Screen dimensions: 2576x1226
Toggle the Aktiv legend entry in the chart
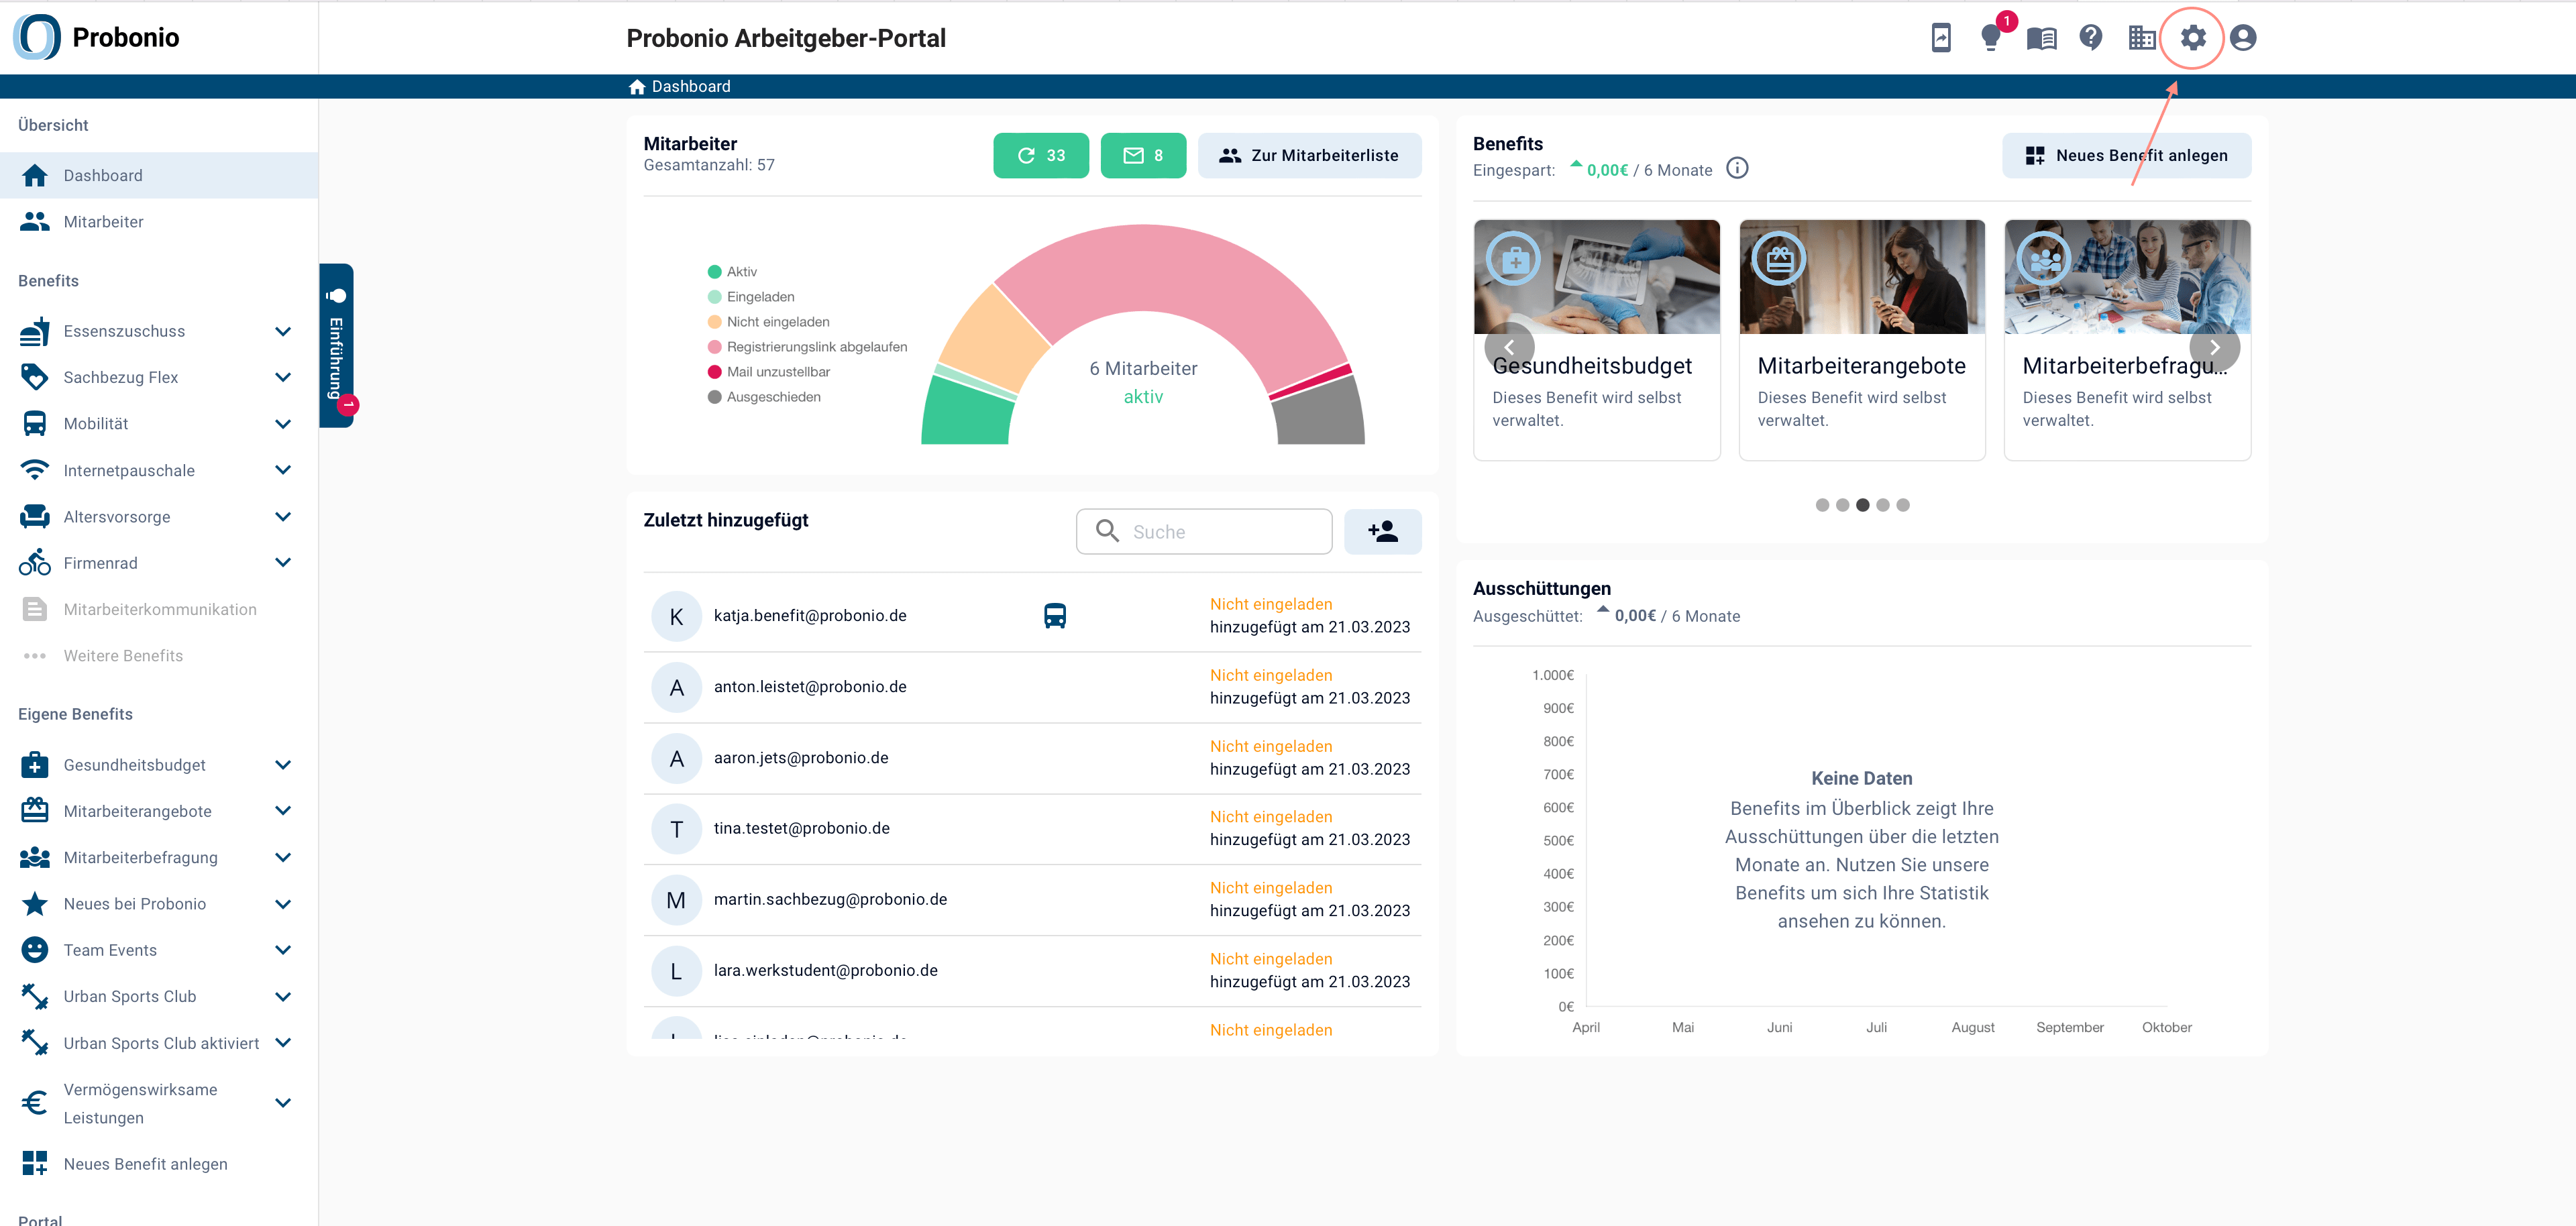732,272
